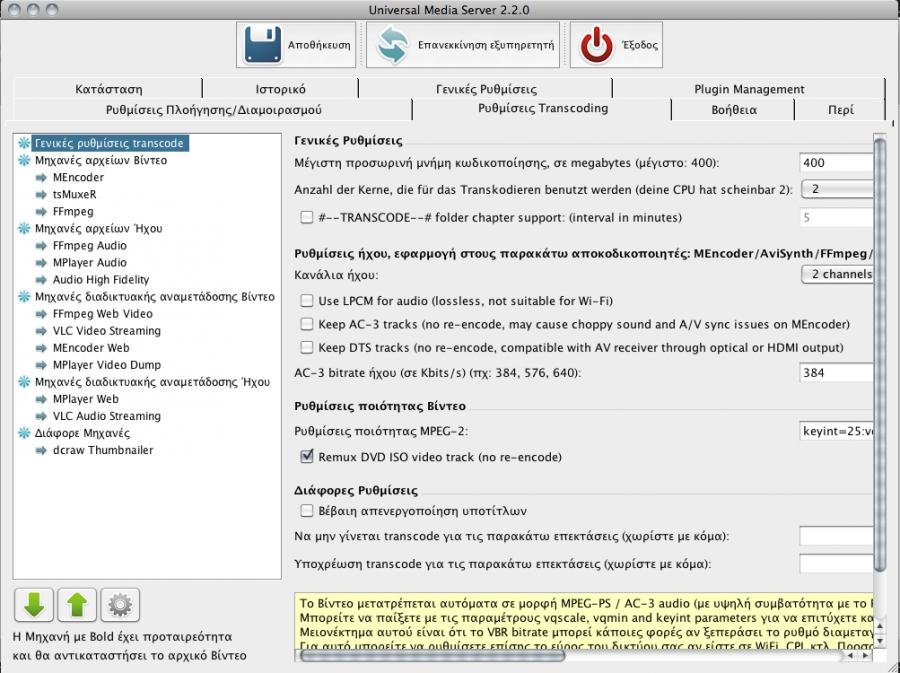This screenshot has height=673, width=900.
Task: Toggle Keep AC-3 tracks checkbox
Action: pos(307,324)
